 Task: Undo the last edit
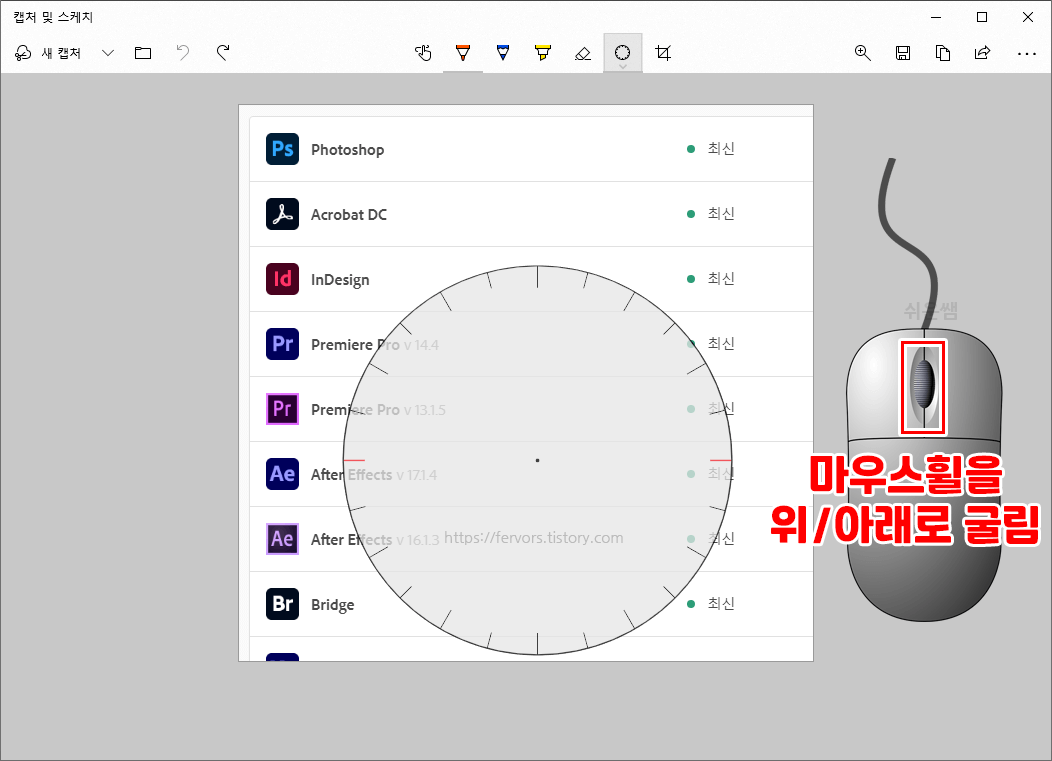(x=182, y=53)
